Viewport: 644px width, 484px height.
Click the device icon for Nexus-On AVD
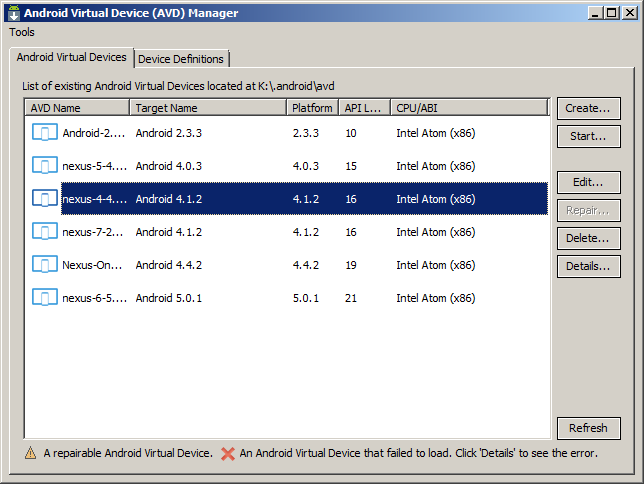[45, 265]
